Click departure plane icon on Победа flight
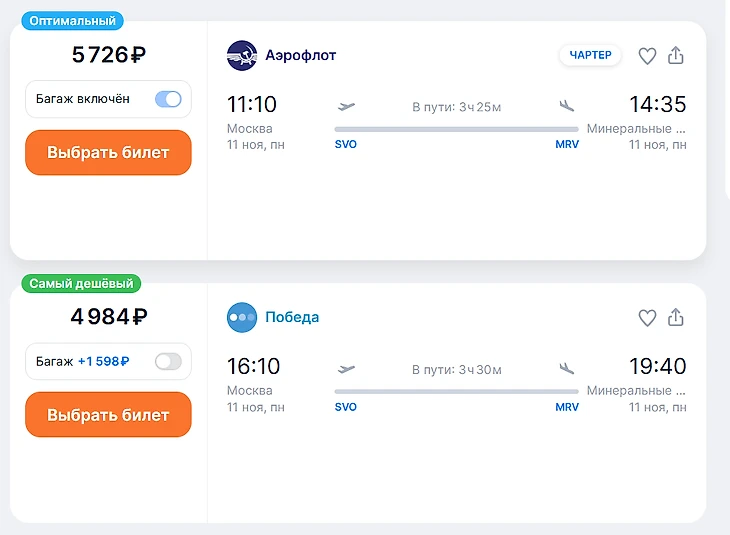The image size is (730, 535). pos(347,367)
